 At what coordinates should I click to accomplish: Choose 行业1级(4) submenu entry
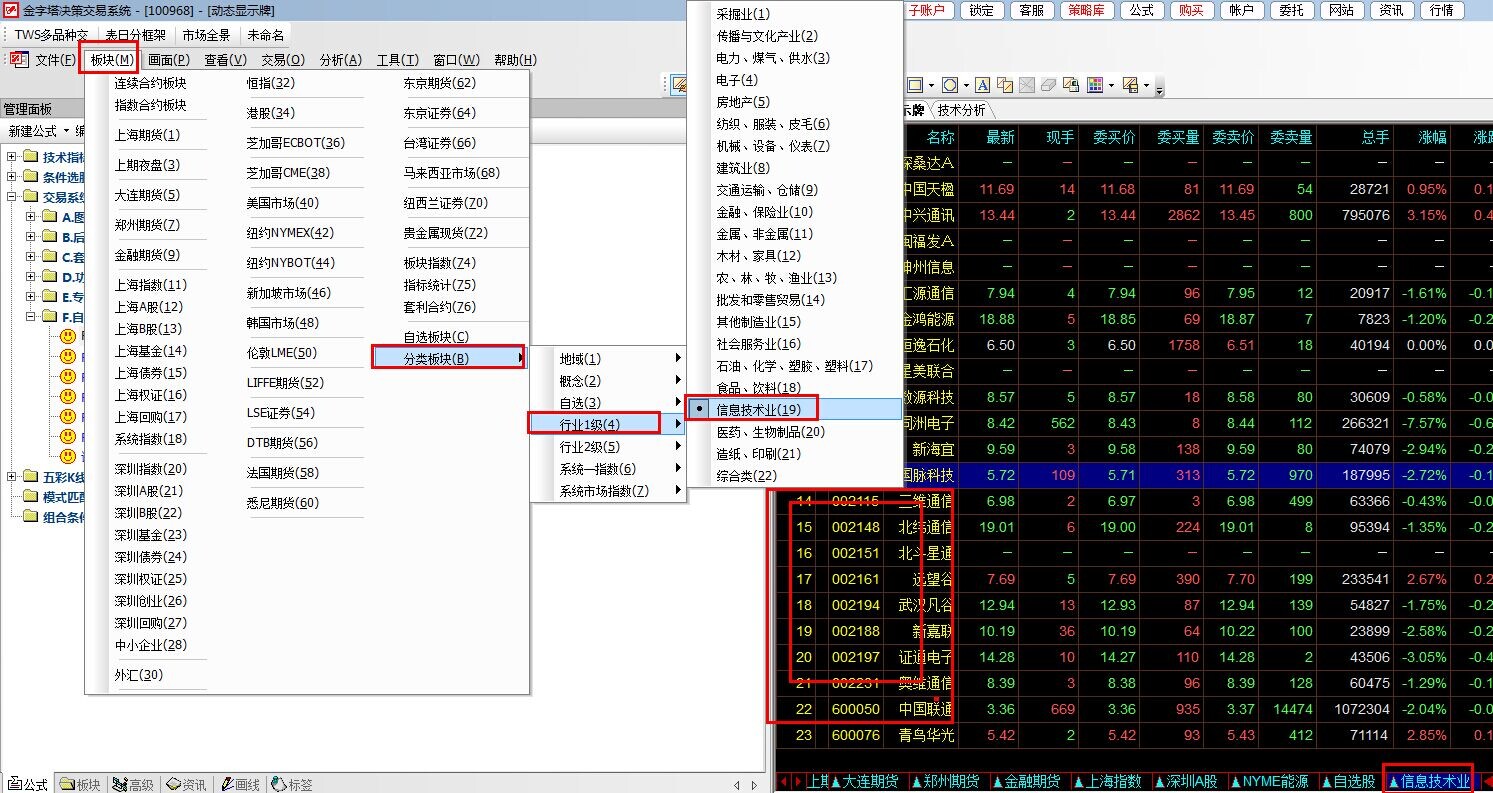pyautogui.click(x=590, y=425)
